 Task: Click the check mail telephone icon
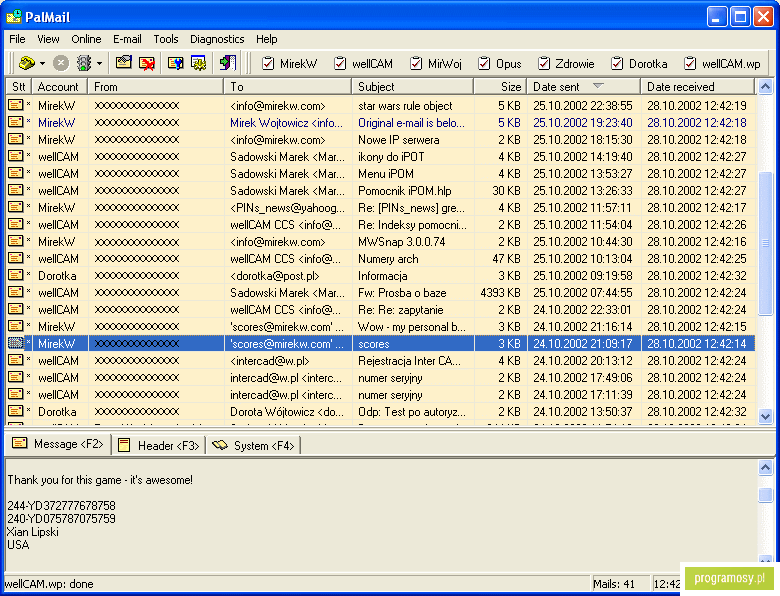(x=27, y=63)
